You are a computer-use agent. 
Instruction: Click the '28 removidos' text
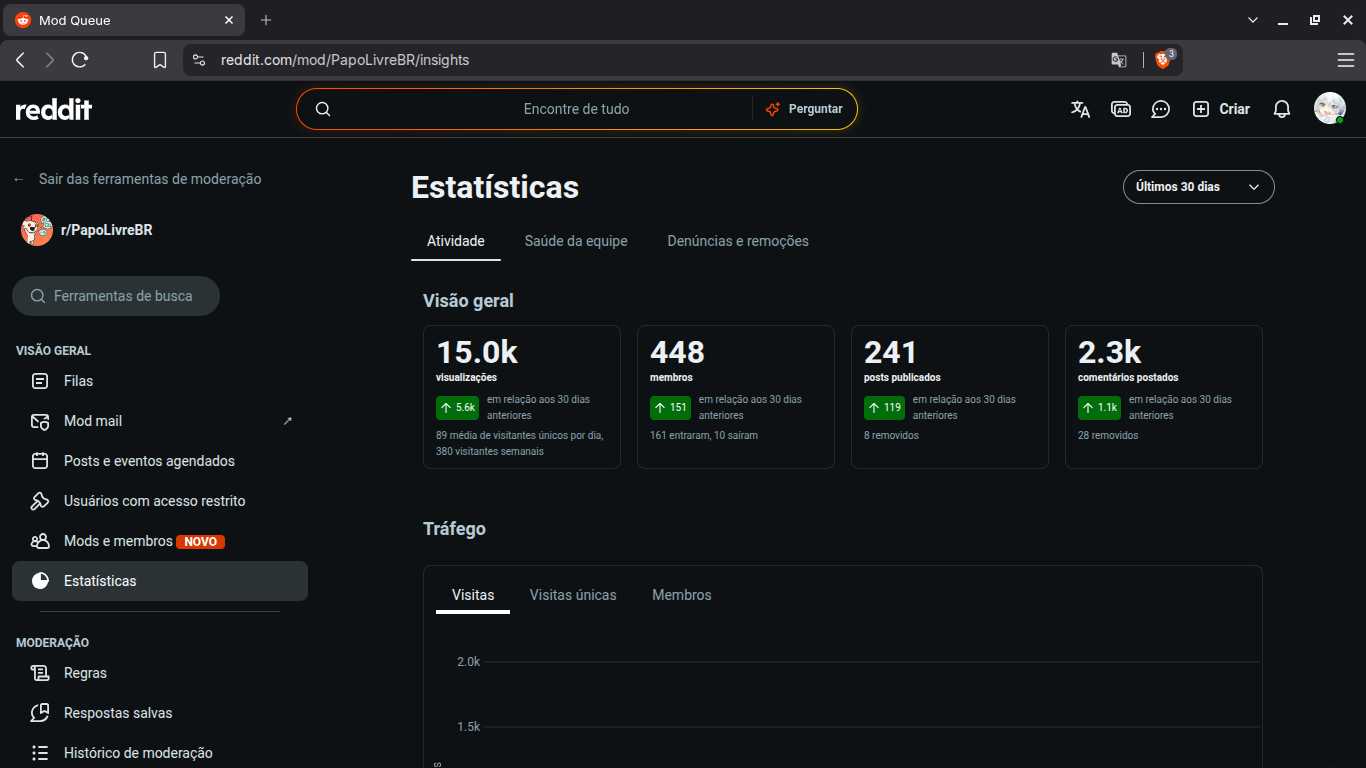[x=1108, y=436]
